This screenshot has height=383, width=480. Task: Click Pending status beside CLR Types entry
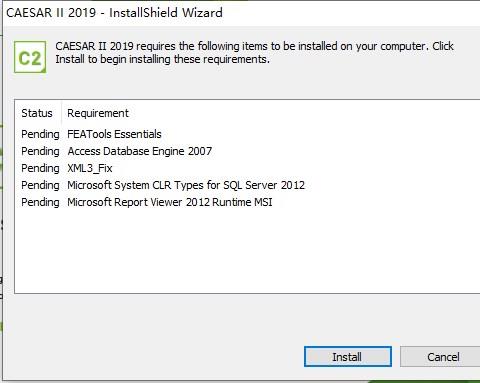[40, 185]
